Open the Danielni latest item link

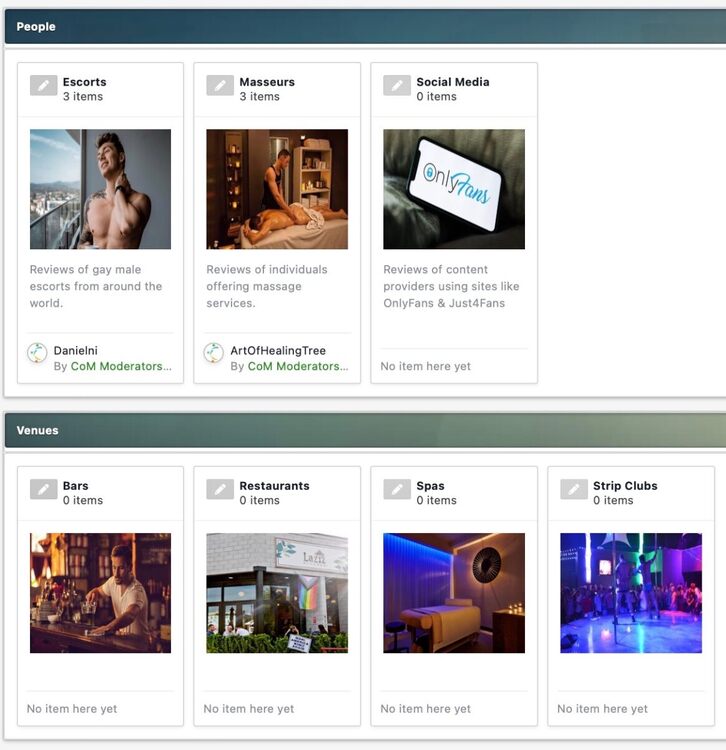pos(76,351)
